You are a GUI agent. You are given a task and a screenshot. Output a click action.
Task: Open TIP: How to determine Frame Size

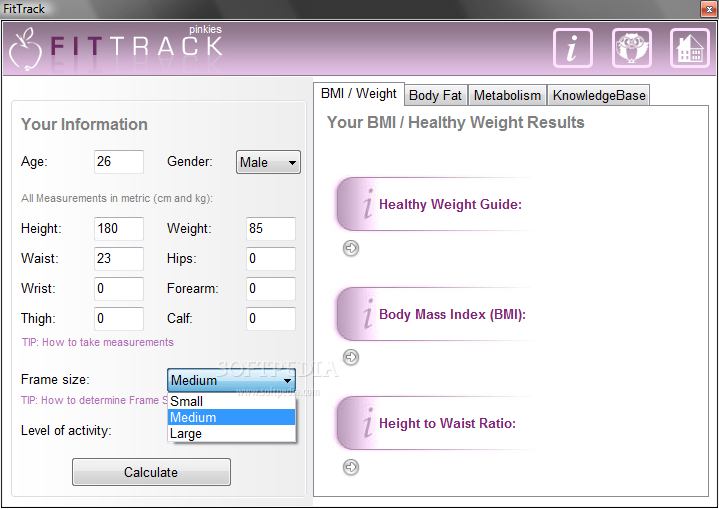click(94, 400)
